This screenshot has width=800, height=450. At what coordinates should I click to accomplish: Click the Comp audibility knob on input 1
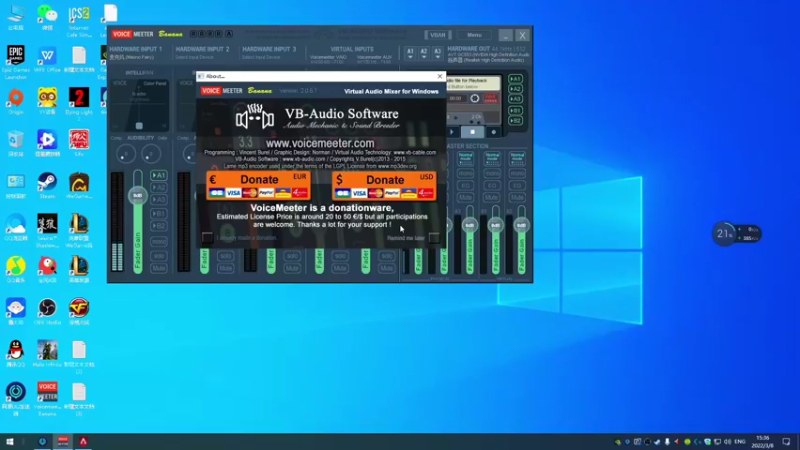pyautogui.click(x=126, y=154)
